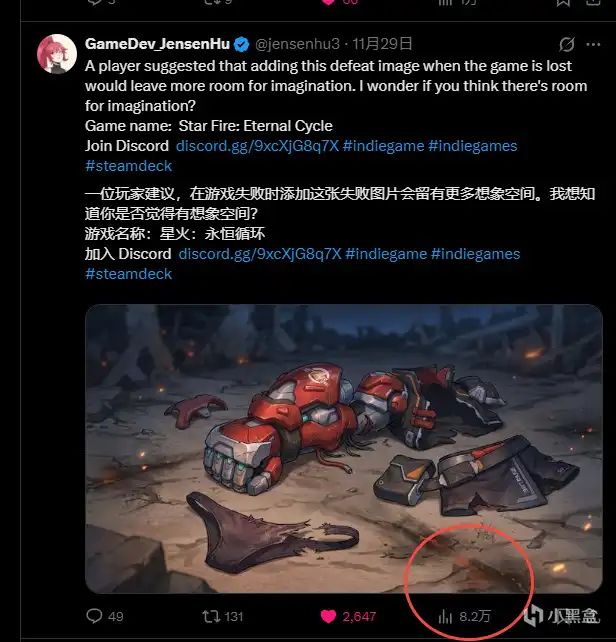616x642 pixels.
Task: Select the #indiegames hashtag on the Chinese line
Action: click(476, 254)
